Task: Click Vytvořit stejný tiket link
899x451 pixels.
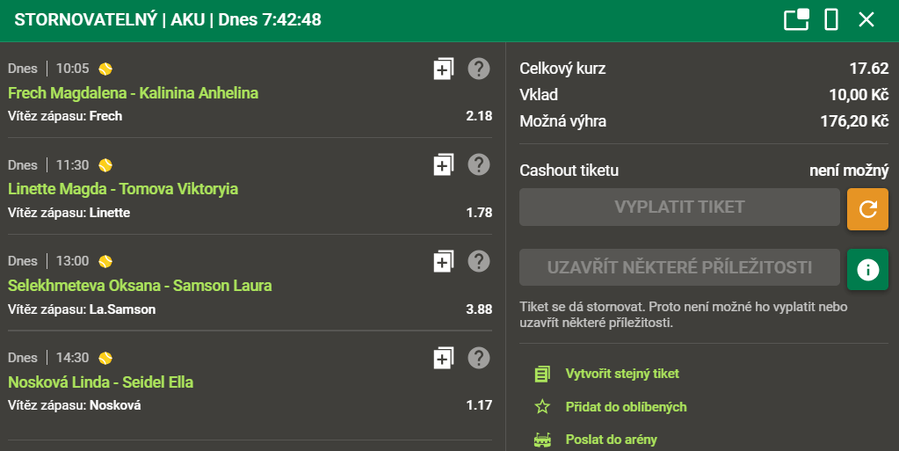Action: coord(622,374)
